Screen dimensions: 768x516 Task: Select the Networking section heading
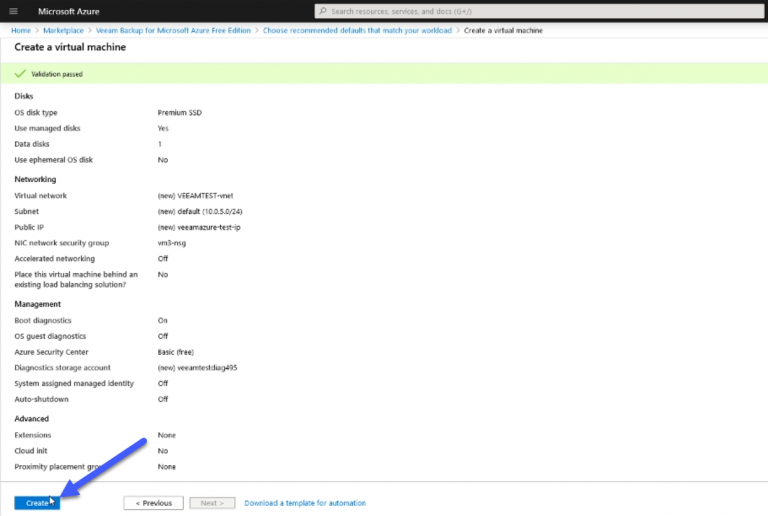[35, 179]
